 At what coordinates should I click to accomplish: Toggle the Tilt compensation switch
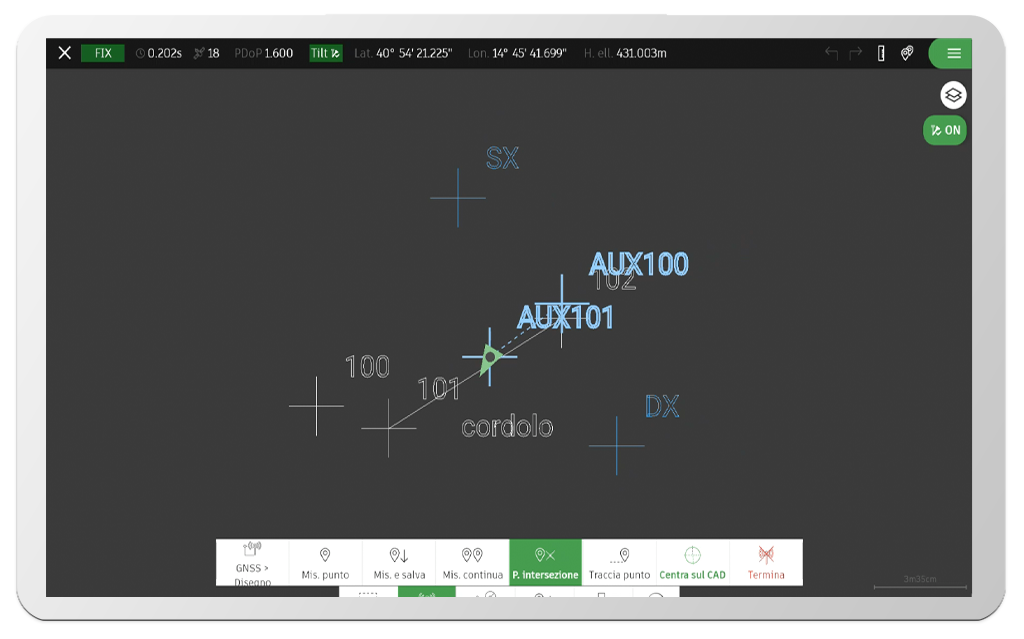coord(326,54)
